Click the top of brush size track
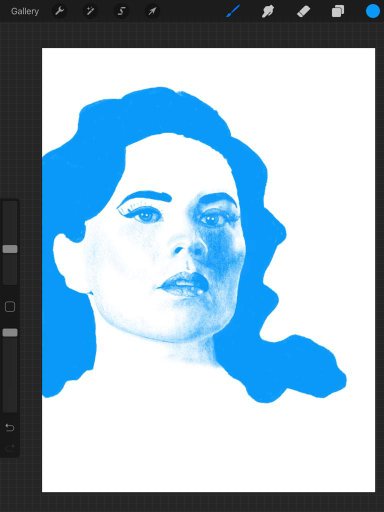The height and width of the screenshot is (512, 384). tap(10, 204)
